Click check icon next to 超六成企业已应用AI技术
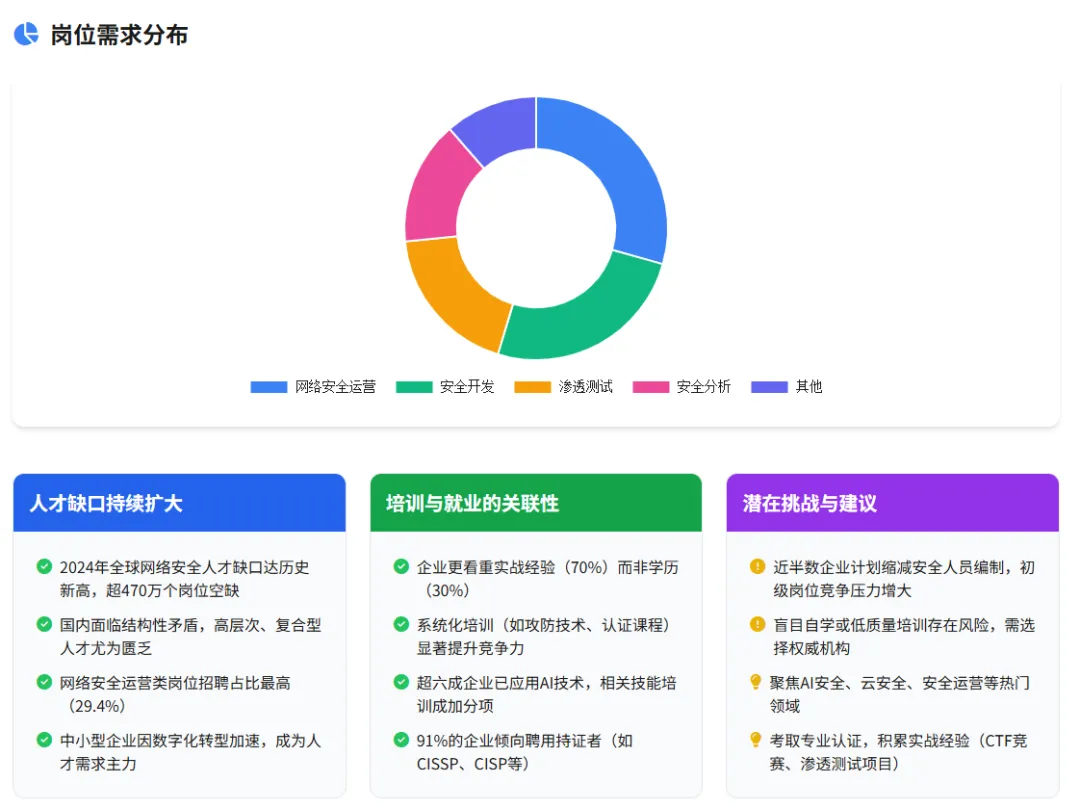1080x809 pixels. [x=401, y=682]
